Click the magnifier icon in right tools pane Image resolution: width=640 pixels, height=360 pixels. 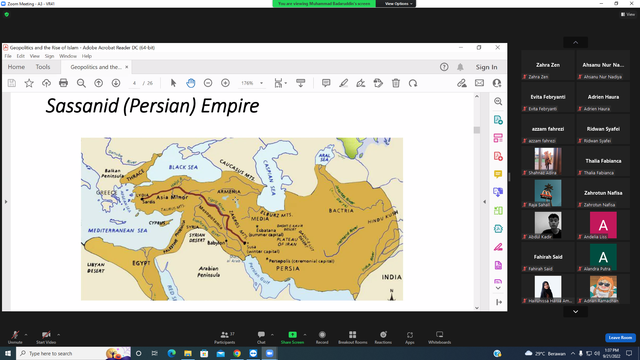click(498, 101)
